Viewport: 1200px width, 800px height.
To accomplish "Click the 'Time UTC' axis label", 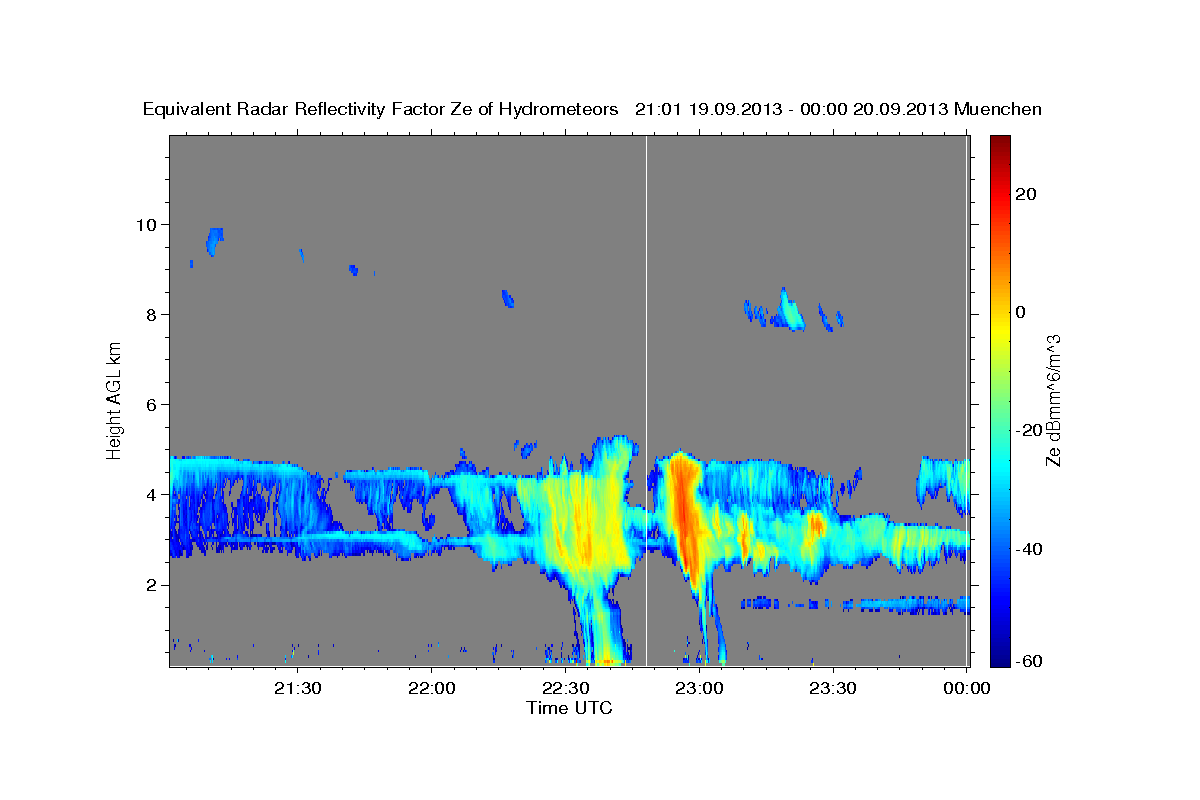I will coord(569,708).
